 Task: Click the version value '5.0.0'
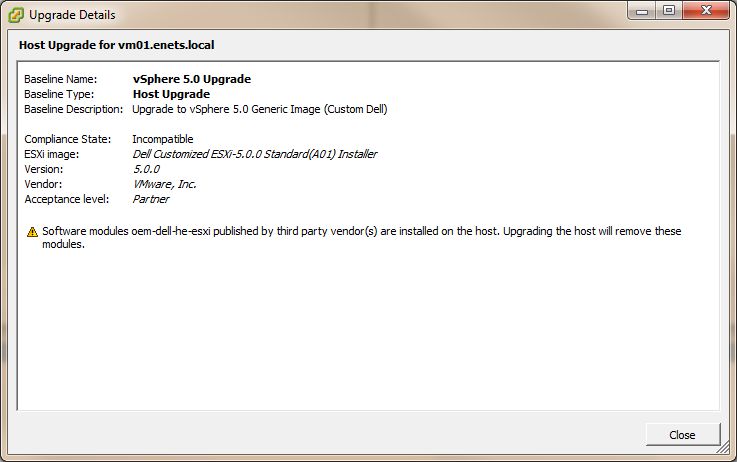[x=146, y=169]
